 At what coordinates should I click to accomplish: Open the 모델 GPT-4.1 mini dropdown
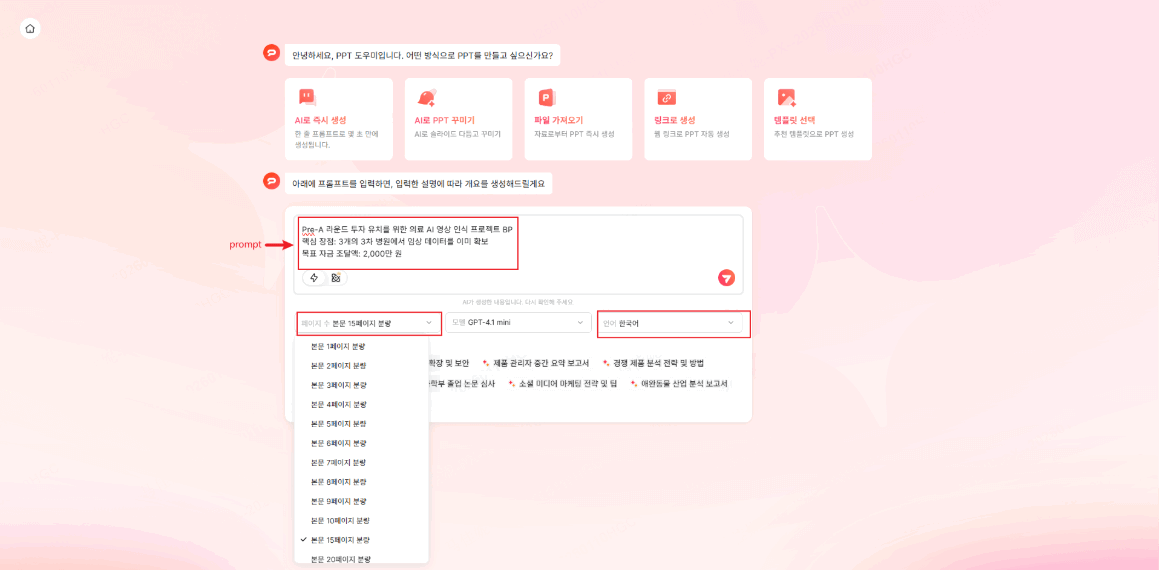518,323
